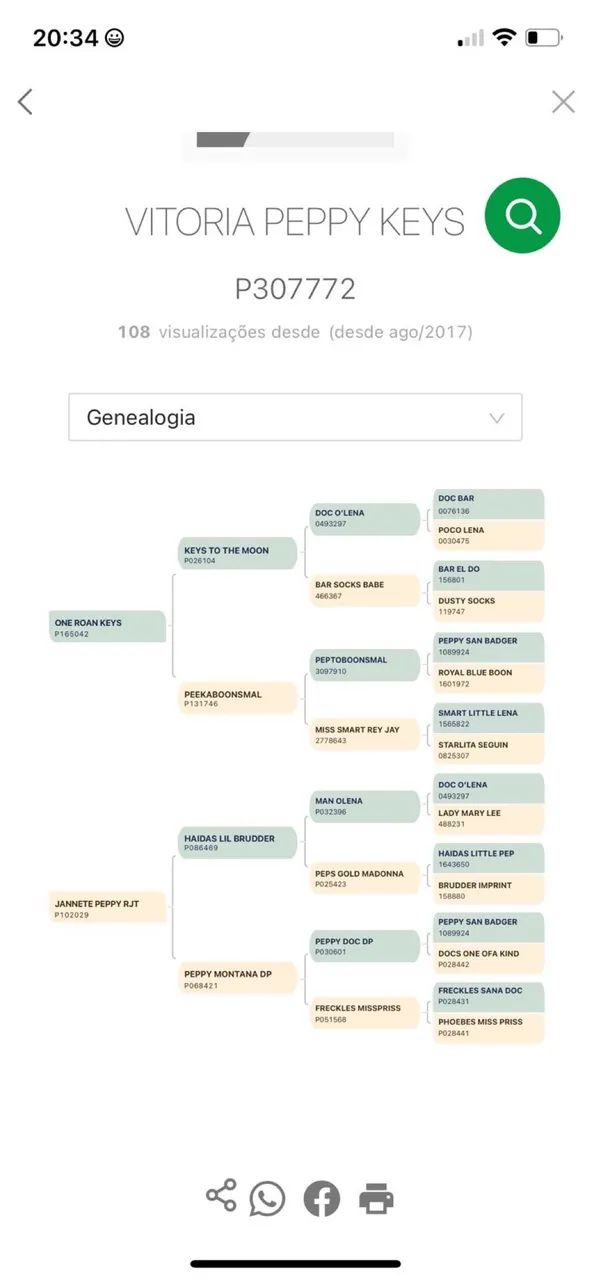The height and width of the screenshot is (1280, 591).
Task: Open PEPTOBOONSMAL's pedigree entry
Action: [363, 663]
